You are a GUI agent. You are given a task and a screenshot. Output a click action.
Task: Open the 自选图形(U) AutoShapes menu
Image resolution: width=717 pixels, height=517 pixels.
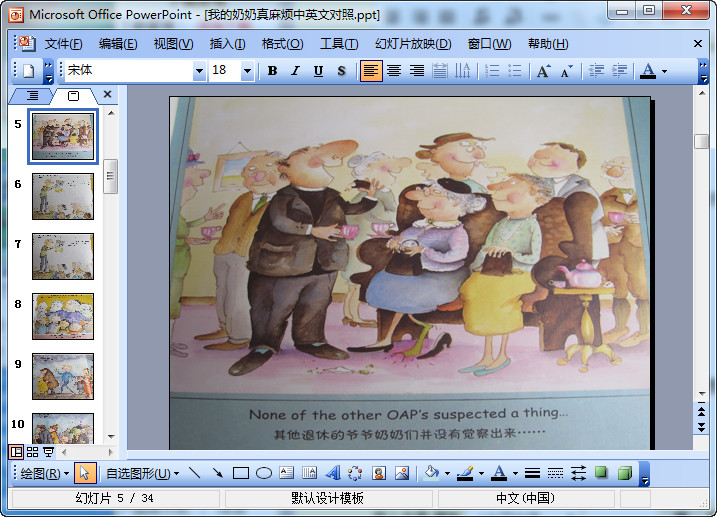click(x=142, y=474)
